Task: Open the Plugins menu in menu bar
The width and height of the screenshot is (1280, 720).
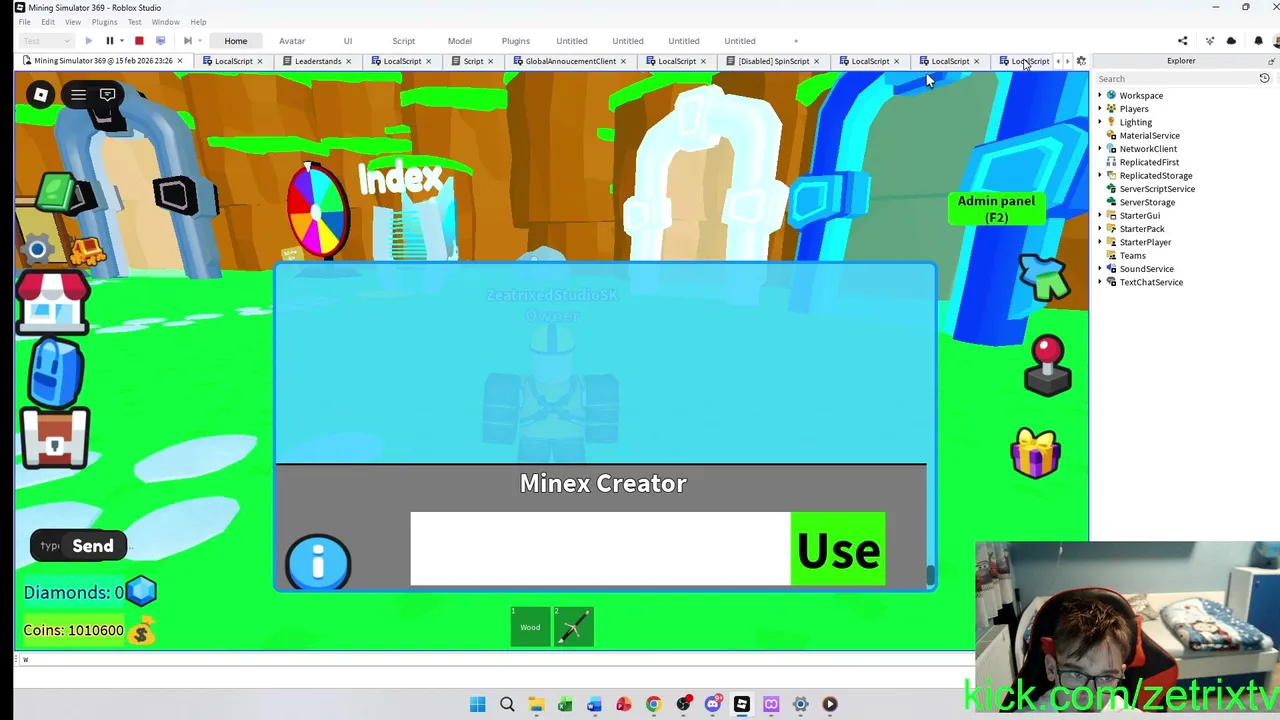Action: [x=104, y=22]
